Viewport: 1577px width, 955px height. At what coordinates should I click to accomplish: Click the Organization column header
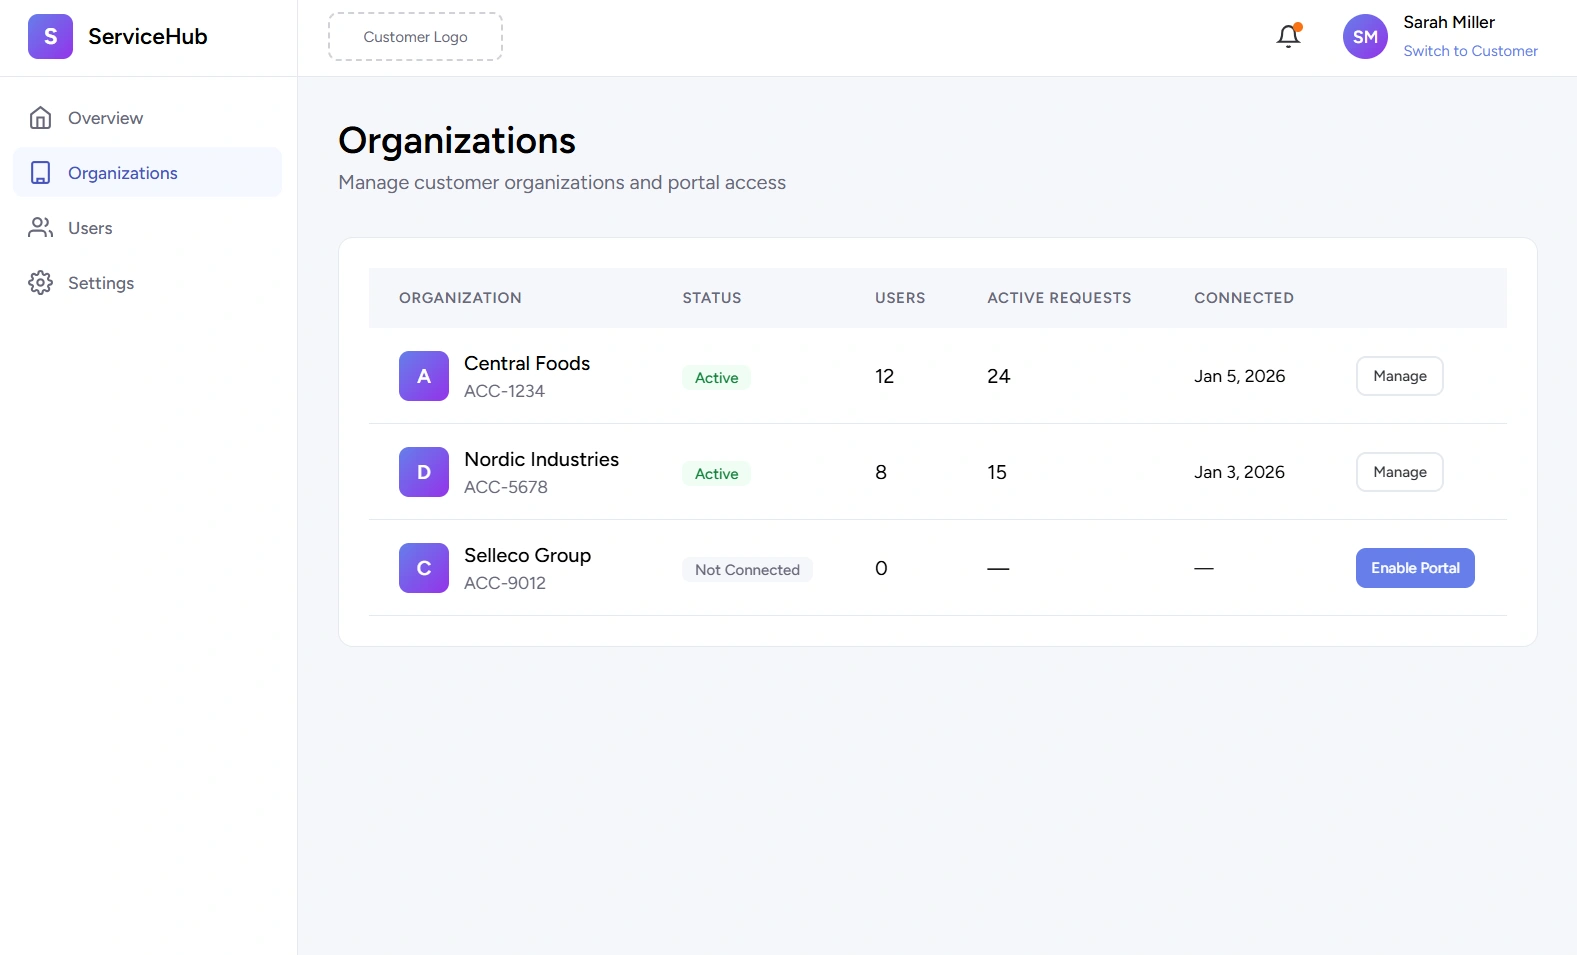click(460, 298)
